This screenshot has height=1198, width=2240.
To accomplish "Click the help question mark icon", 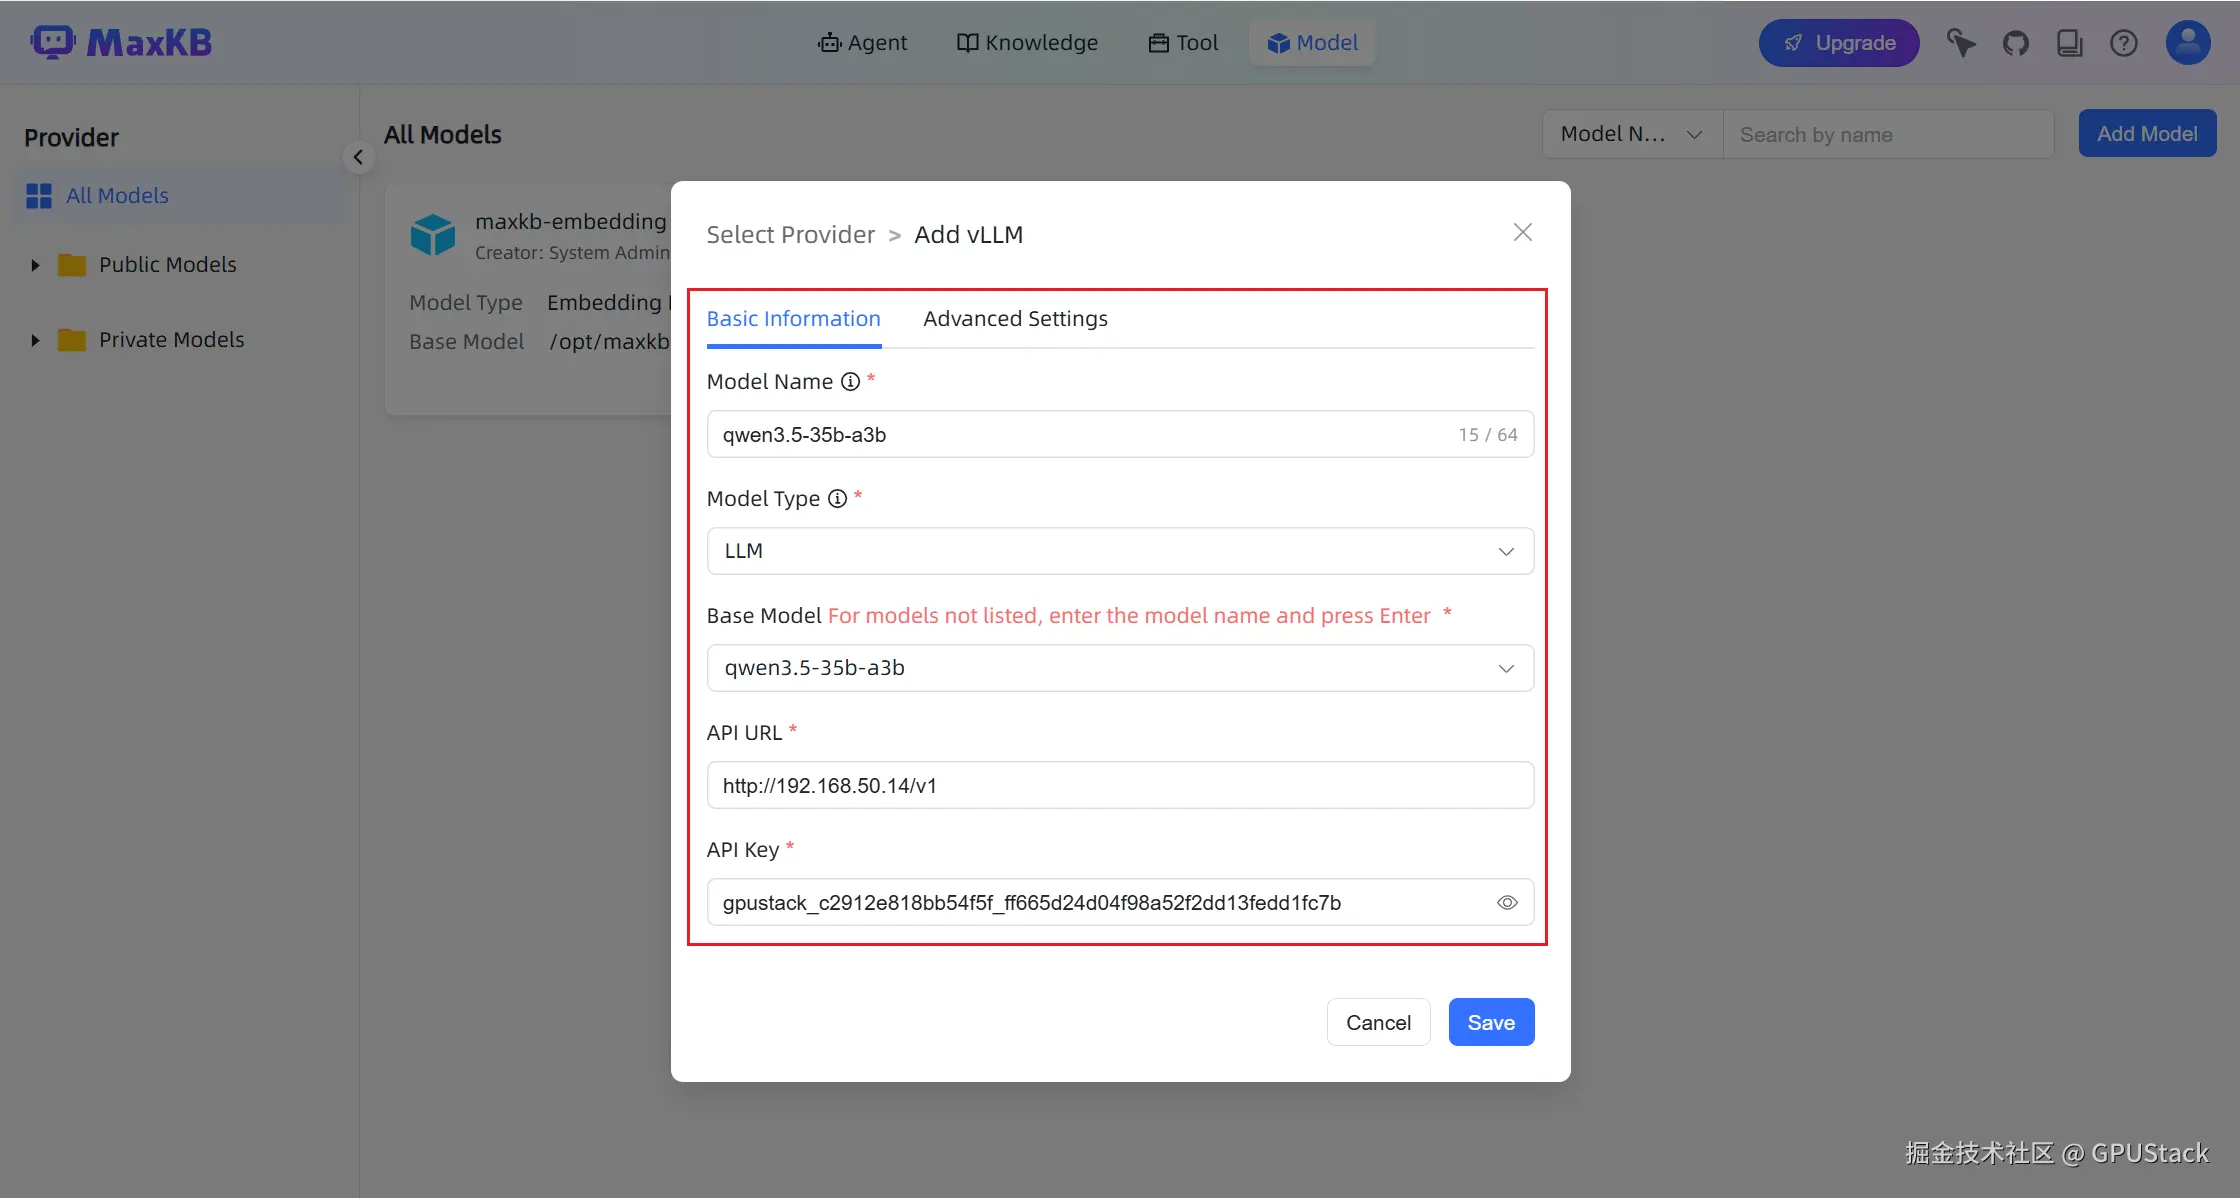I will [2123, 43].
